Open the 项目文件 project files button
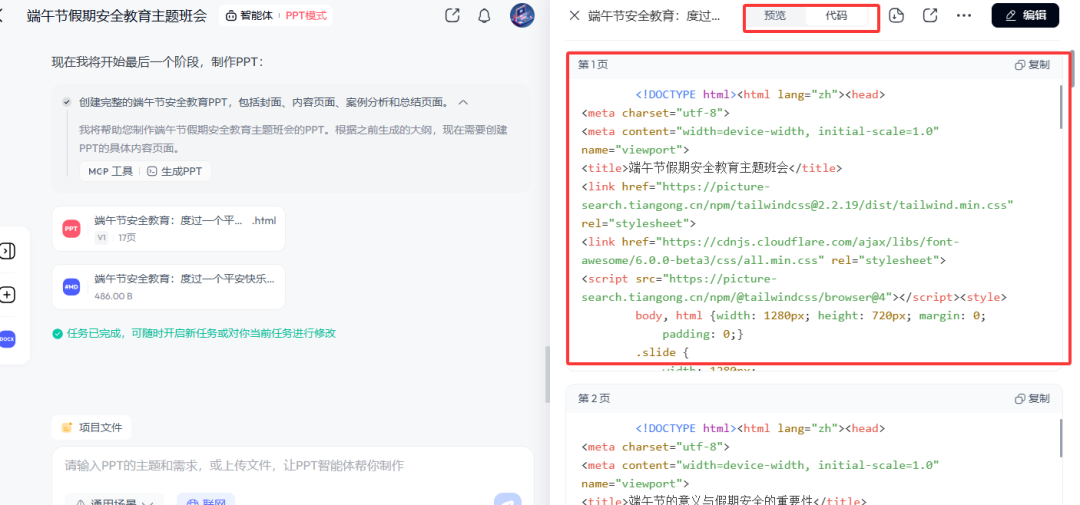The image size is (1080, 505). pyautogui.click(x=92, y=427)
